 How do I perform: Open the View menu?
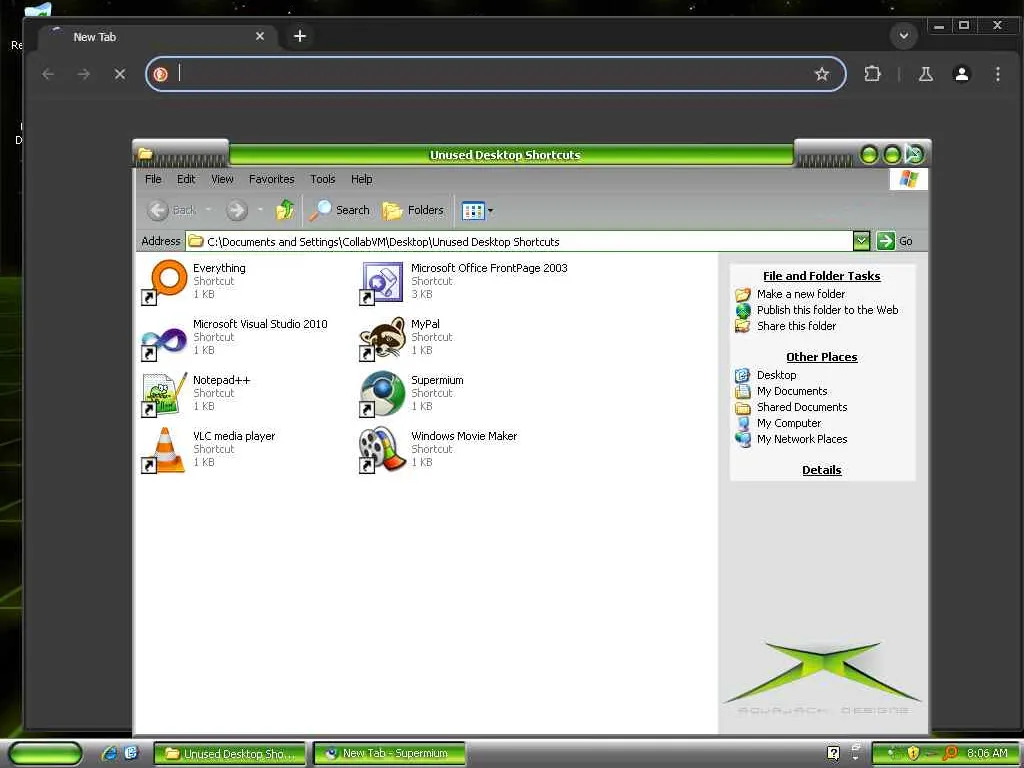tap(222, 179)
